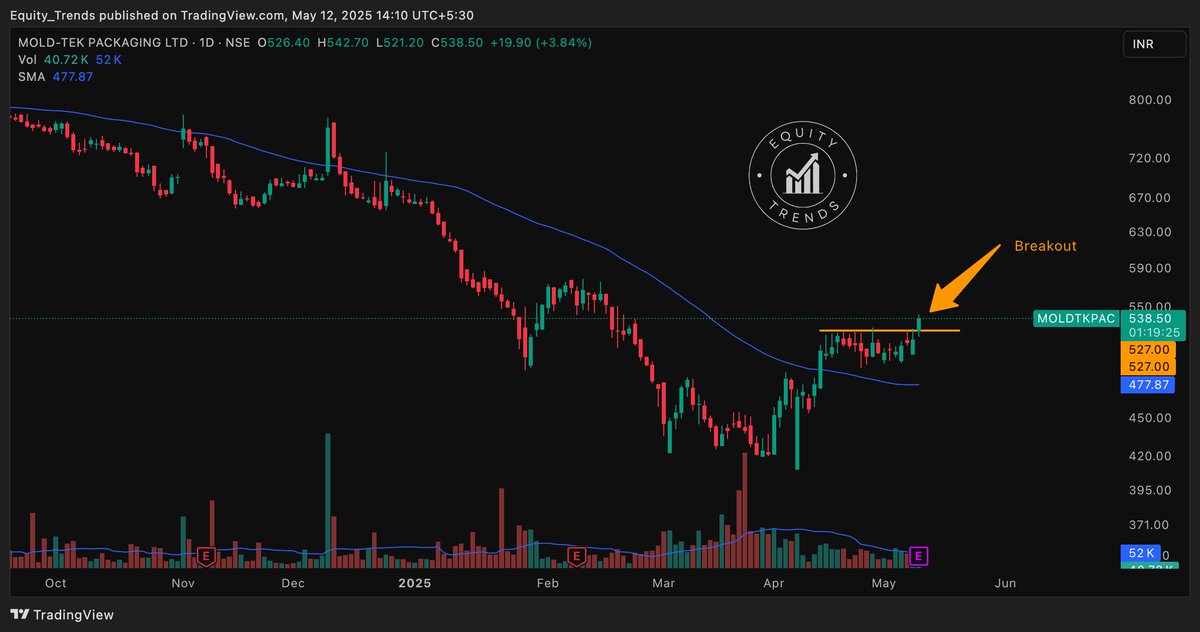Click the blue 477.87 SMA label on the price axis

[1150, 385]
